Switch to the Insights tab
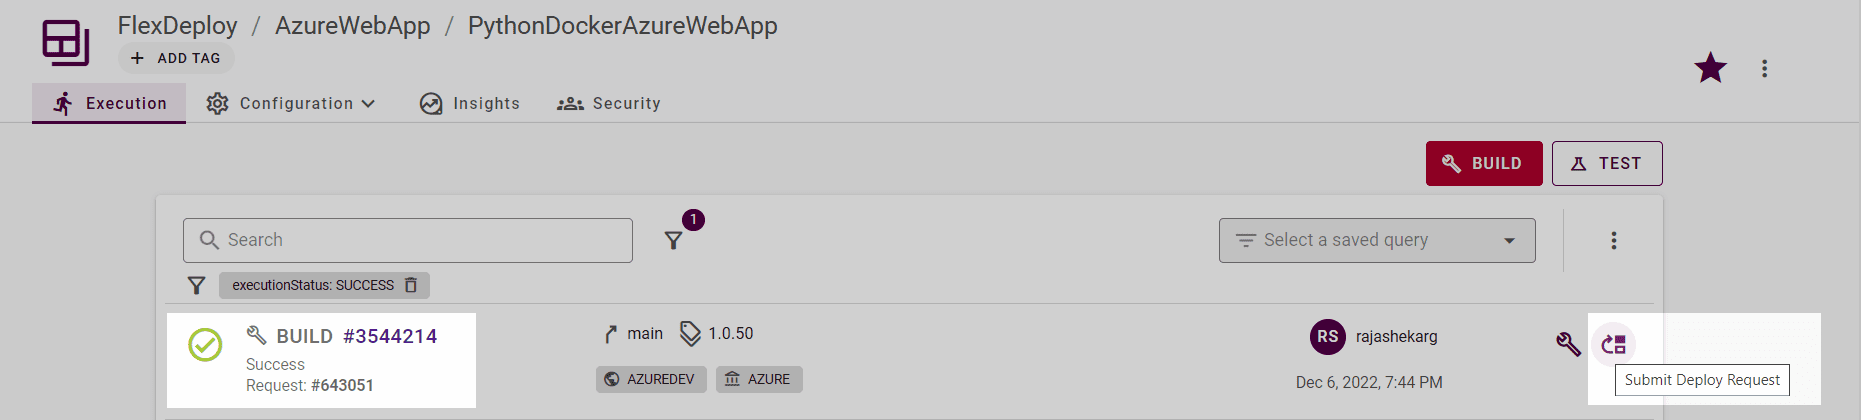This screenshot has width=1861, height=420. click(470, 103)
